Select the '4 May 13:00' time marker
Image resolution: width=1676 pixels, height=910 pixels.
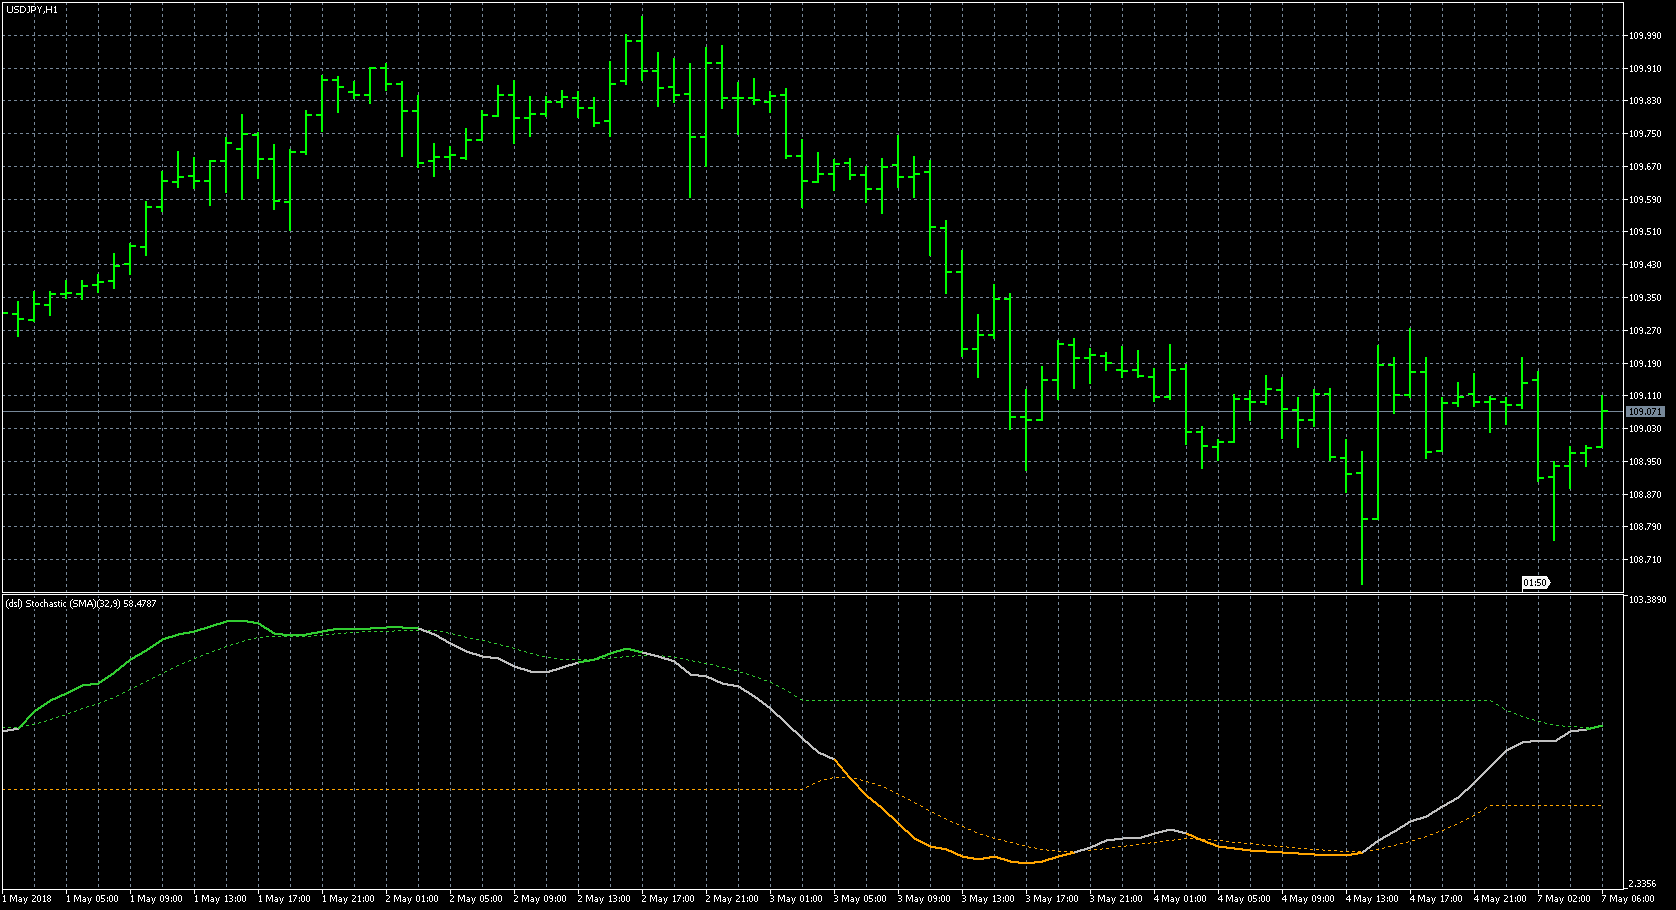click(1372, 899)
